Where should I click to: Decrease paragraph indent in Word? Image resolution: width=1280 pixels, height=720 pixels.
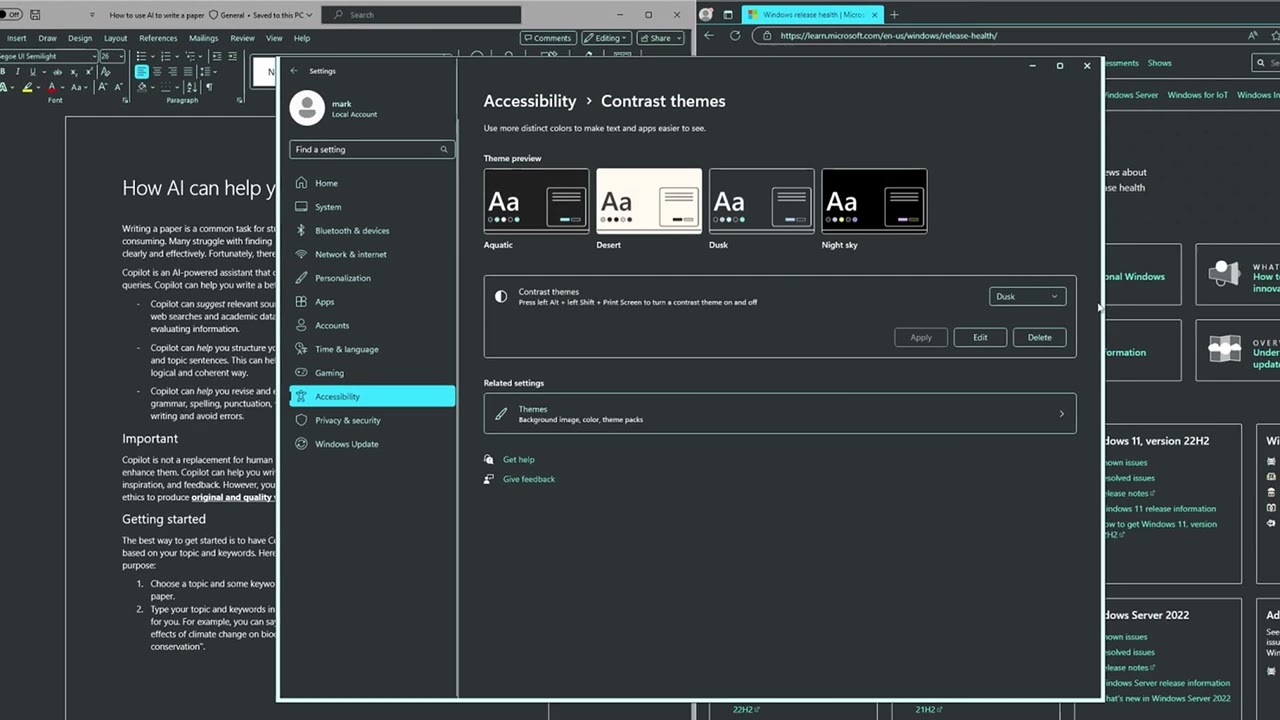point(217,57)
